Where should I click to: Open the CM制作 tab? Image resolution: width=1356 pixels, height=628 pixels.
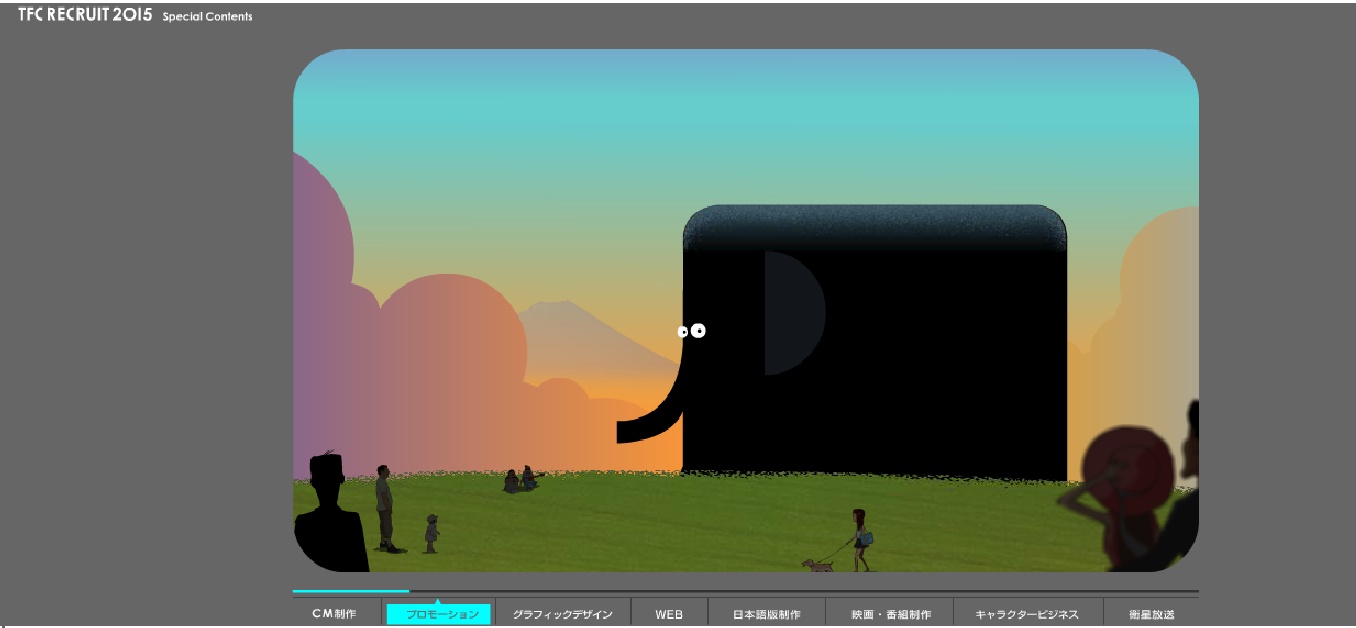(x=334, y=614)
